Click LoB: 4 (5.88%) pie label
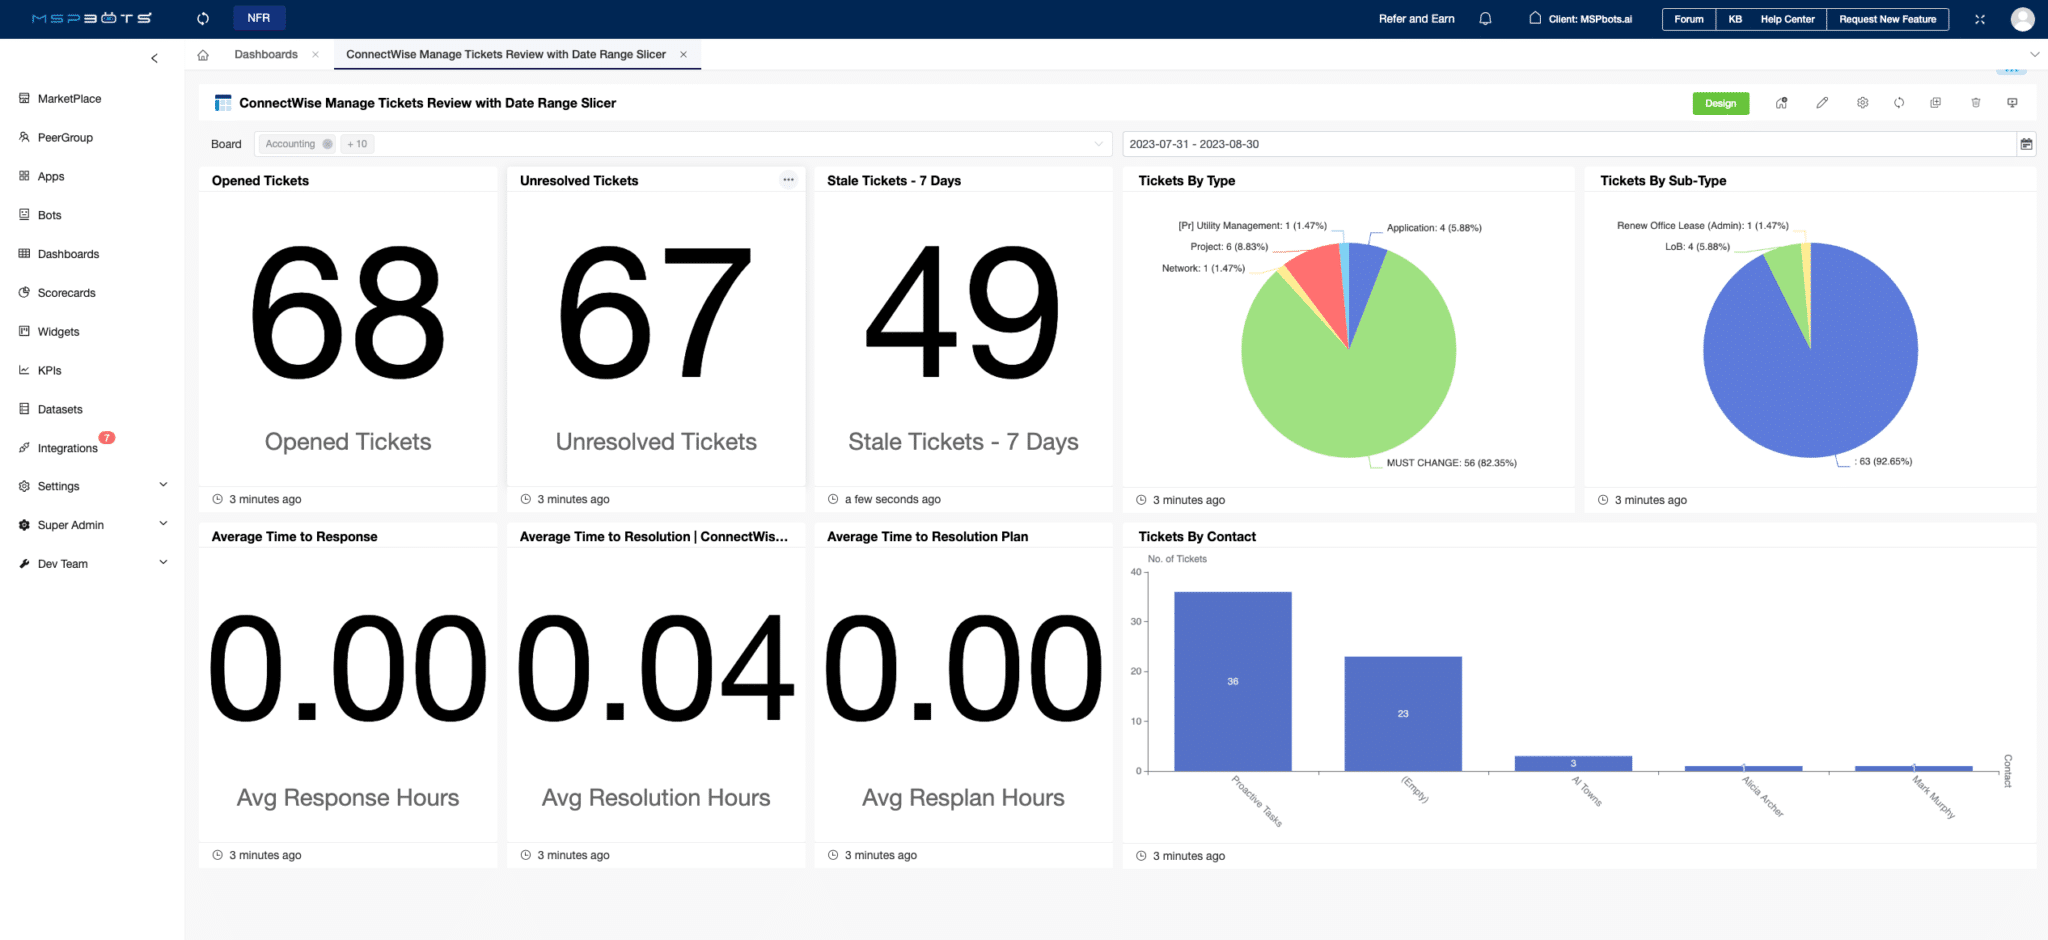 (x=1697, y=247)
